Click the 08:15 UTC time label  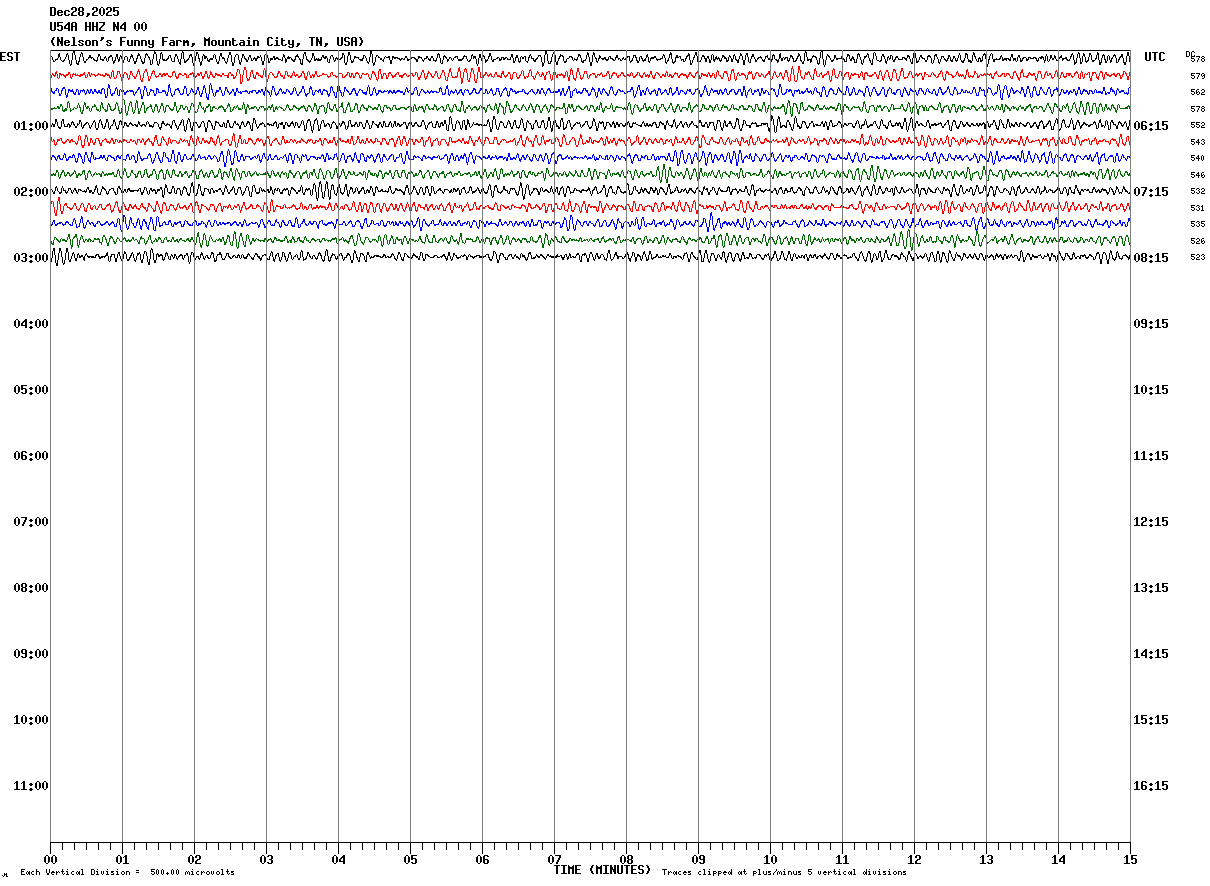pos(1151,258)
